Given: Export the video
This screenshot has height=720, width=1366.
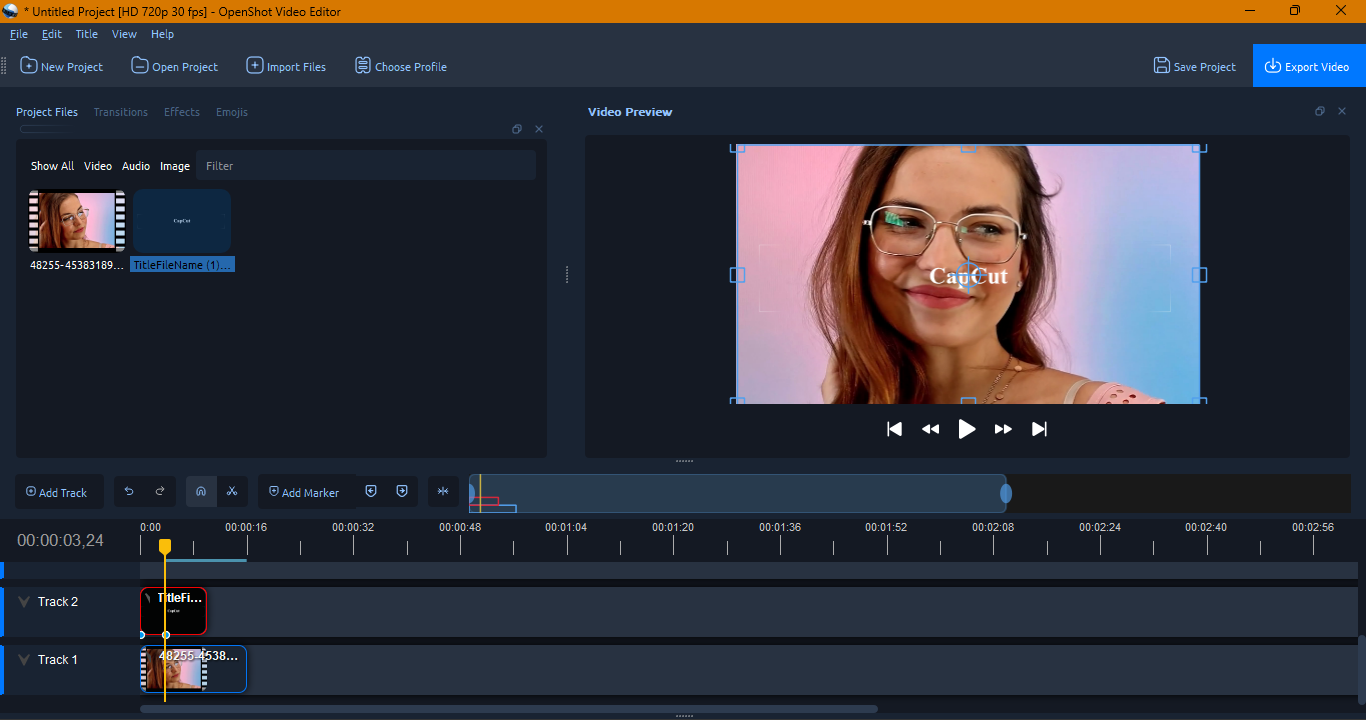Looking at the screenshot, I should (1308, 66).
